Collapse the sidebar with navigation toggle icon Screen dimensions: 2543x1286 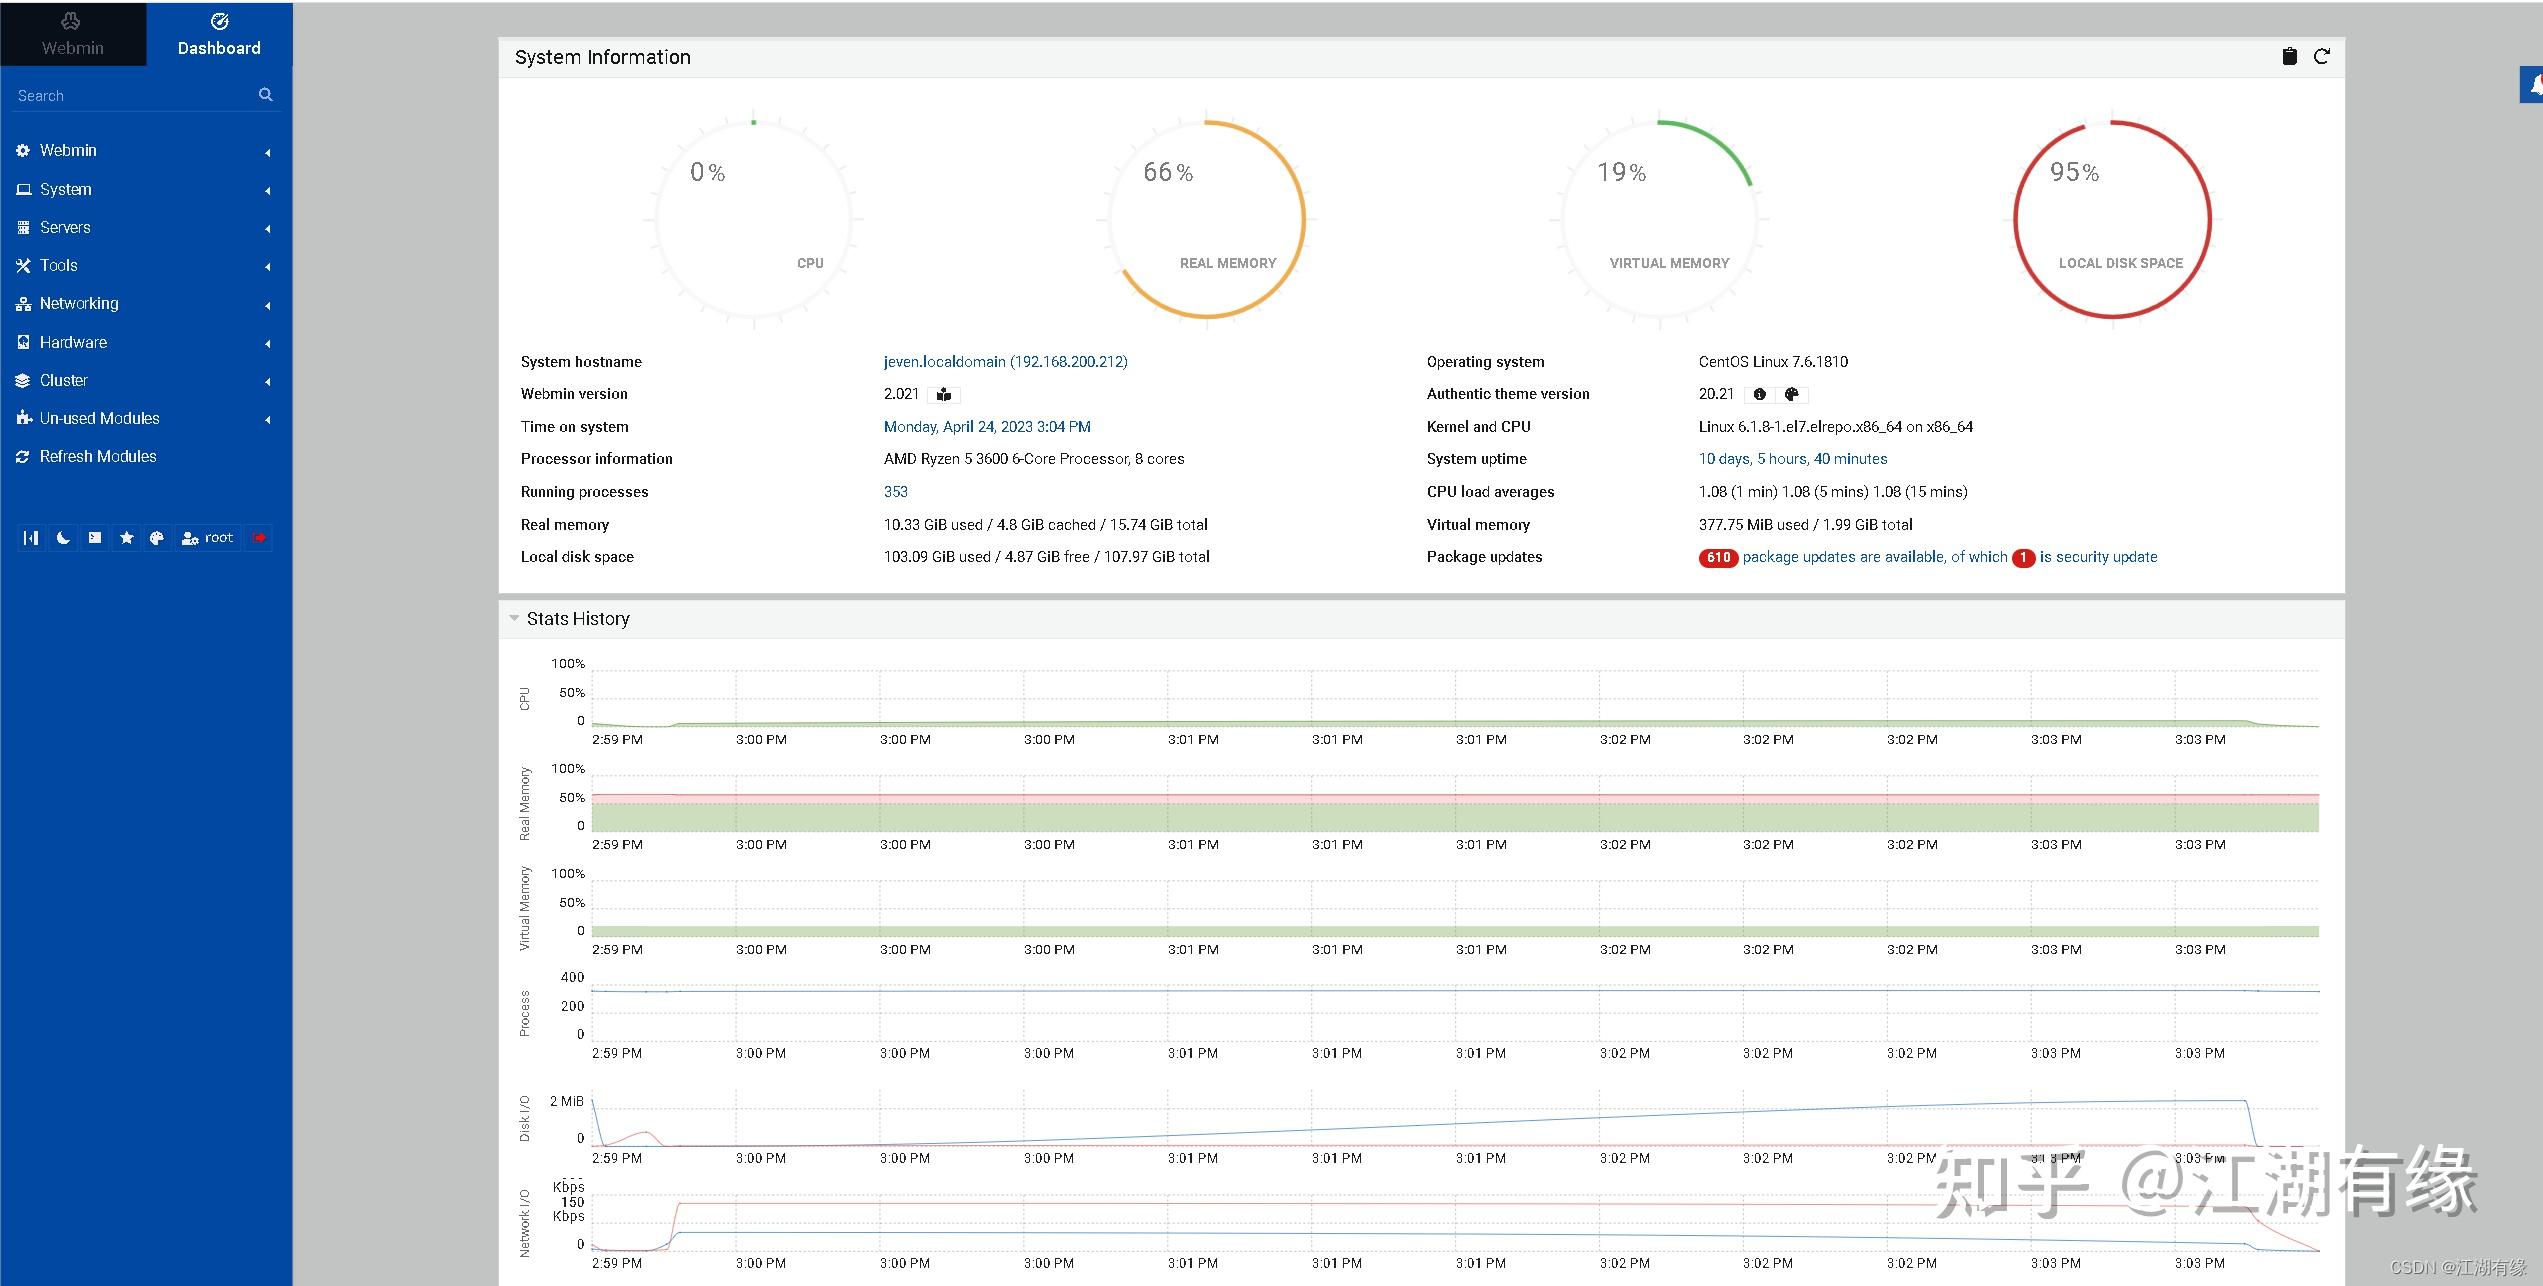click(31, 538)
